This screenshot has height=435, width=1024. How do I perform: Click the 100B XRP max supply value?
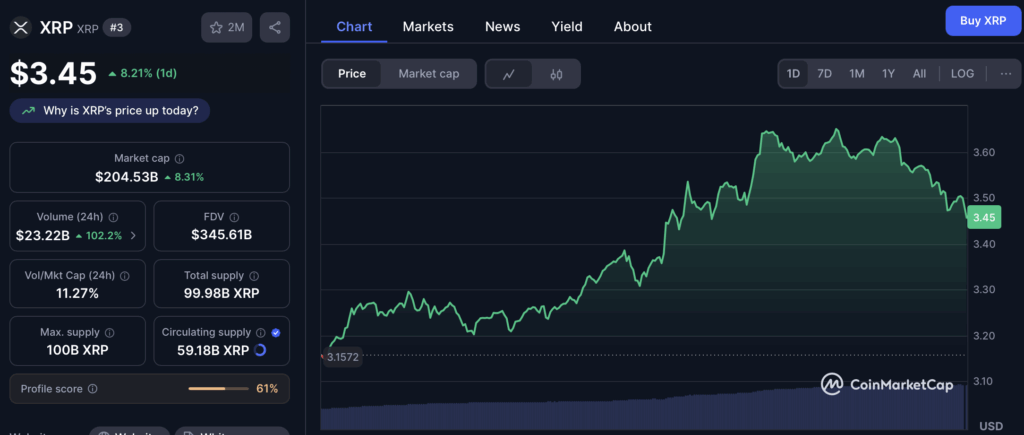pos(77,350)
